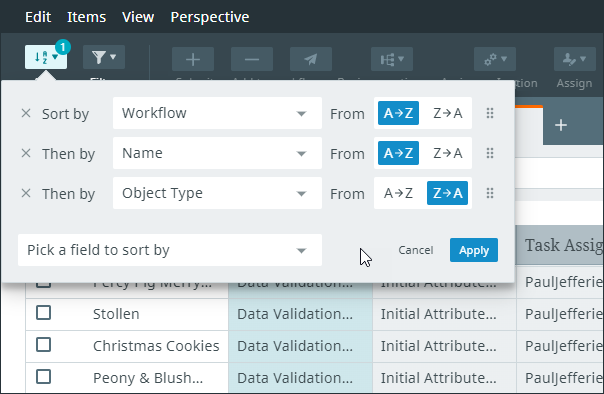The height and width of the screenshot is (394, 604).
Task: Open the Pick a field to sort by dropdown
Action: click(x=170, y=250)
